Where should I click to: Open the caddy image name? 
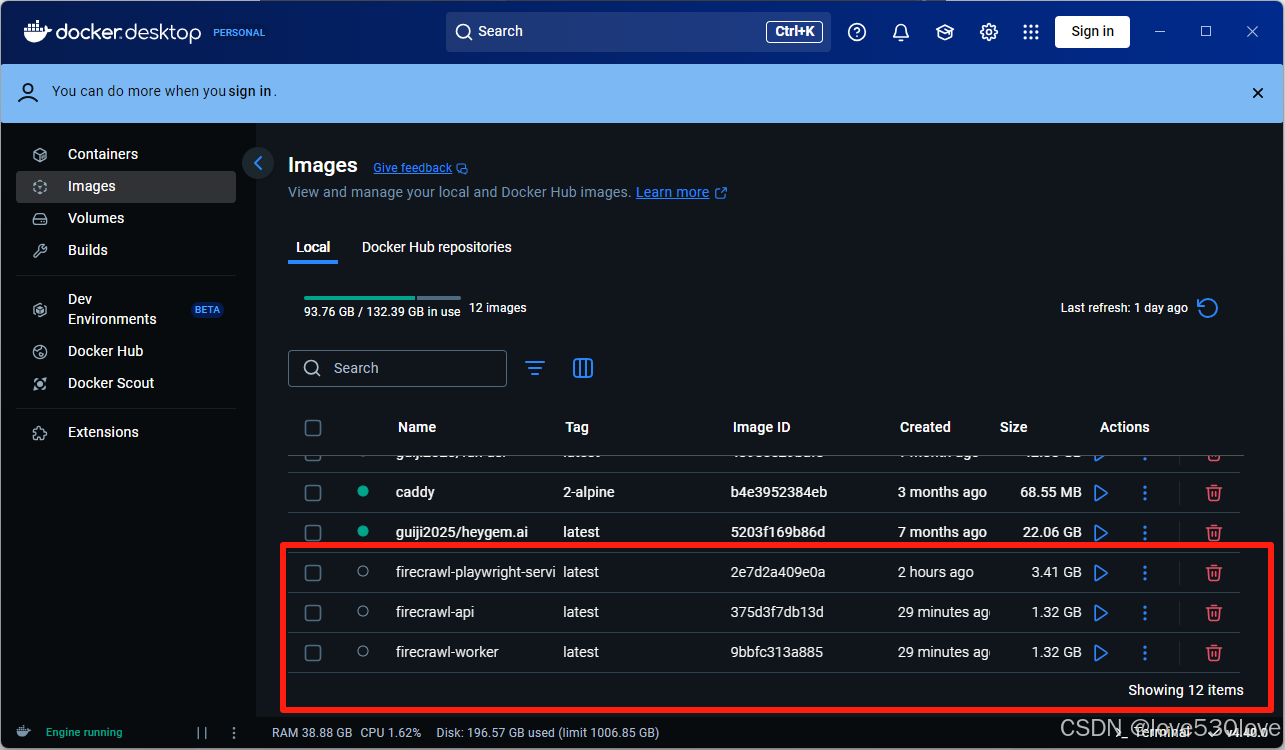point(415,492)
